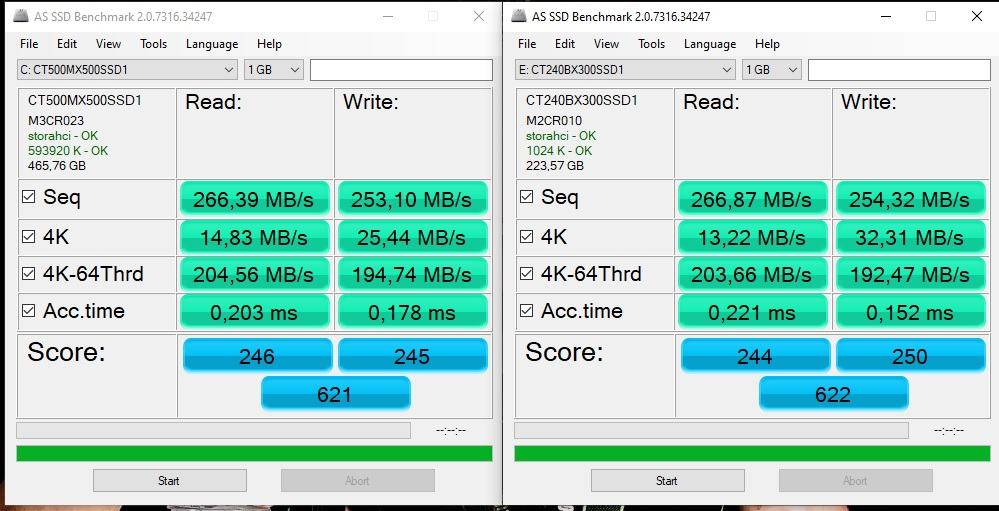The image size is (999, 511).
Task: Toggle Acc.time checkbox in right window
Action: (x=526, y=311)
